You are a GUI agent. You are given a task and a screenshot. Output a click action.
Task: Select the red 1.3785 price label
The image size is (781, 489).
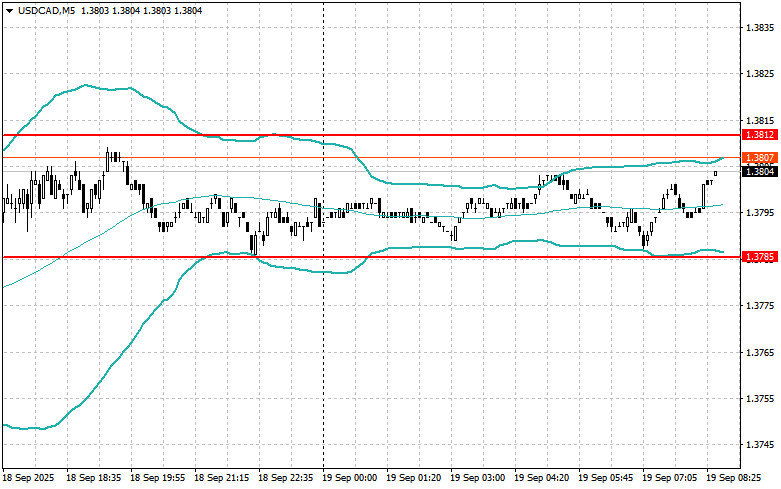[x=760, y=257]
